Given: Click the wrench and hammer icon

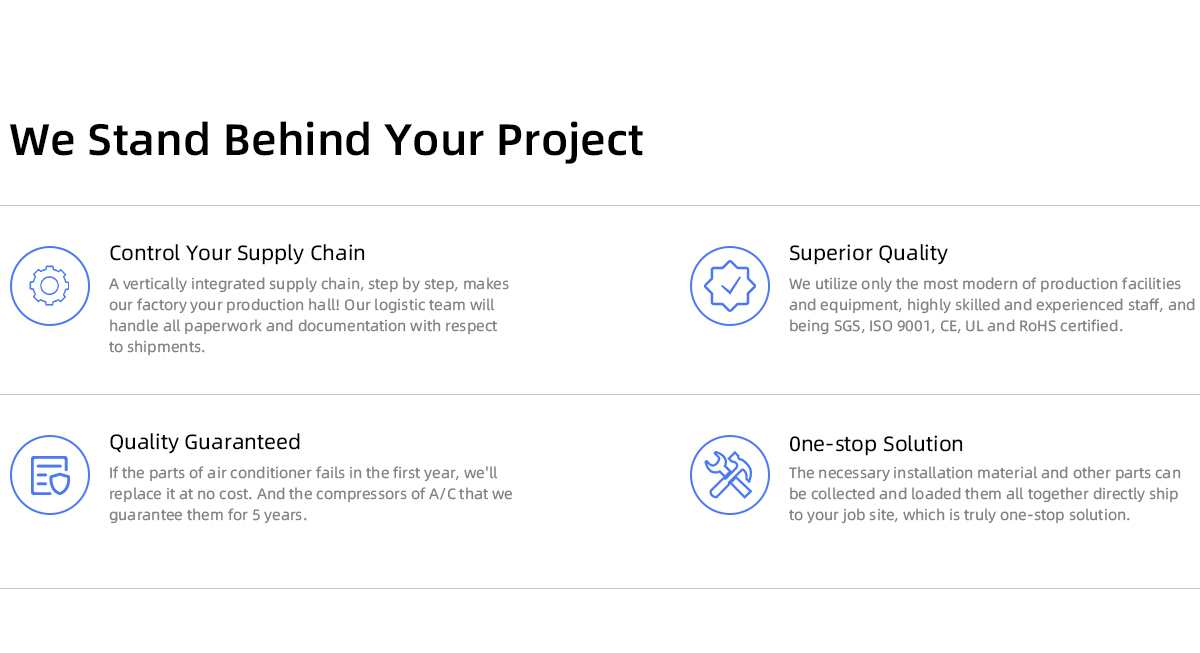Looking at the screenshot, I should click(x=730, y=475).
